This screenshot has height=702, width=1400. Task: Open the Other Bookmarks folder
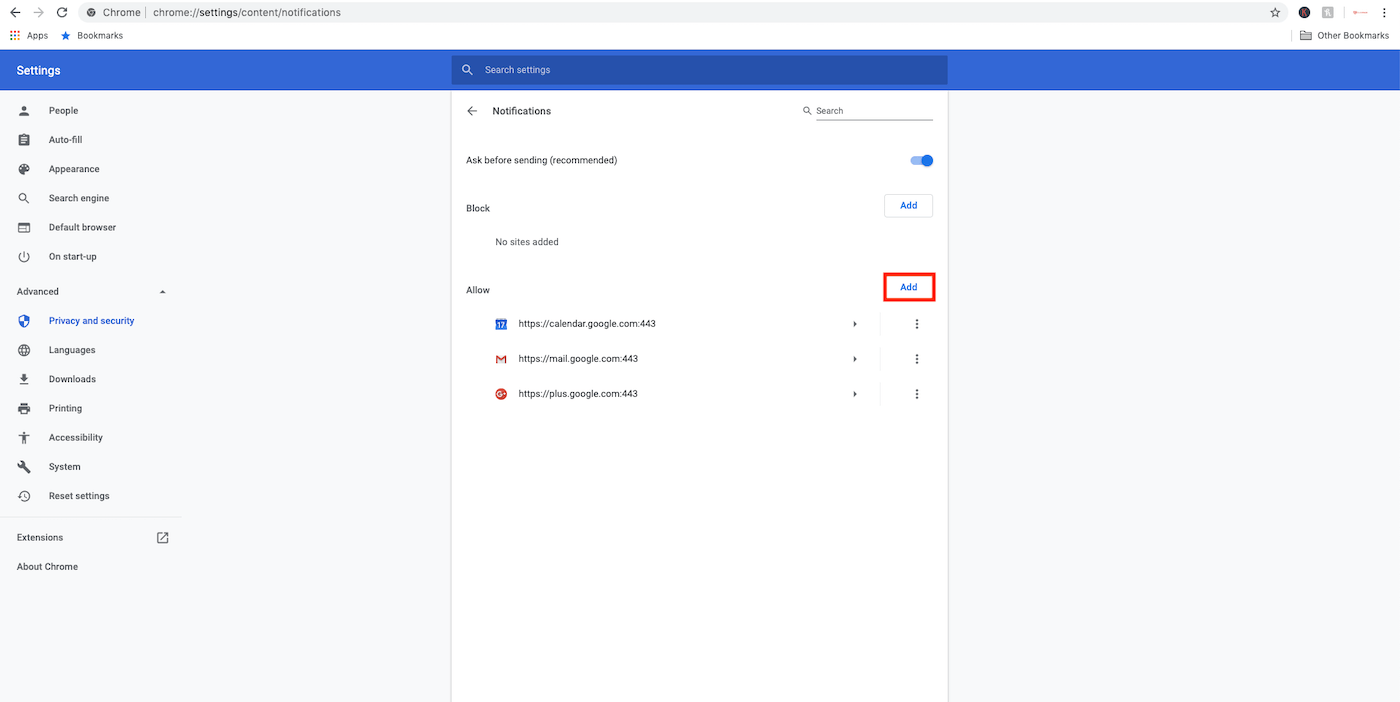click(1344, 35)
